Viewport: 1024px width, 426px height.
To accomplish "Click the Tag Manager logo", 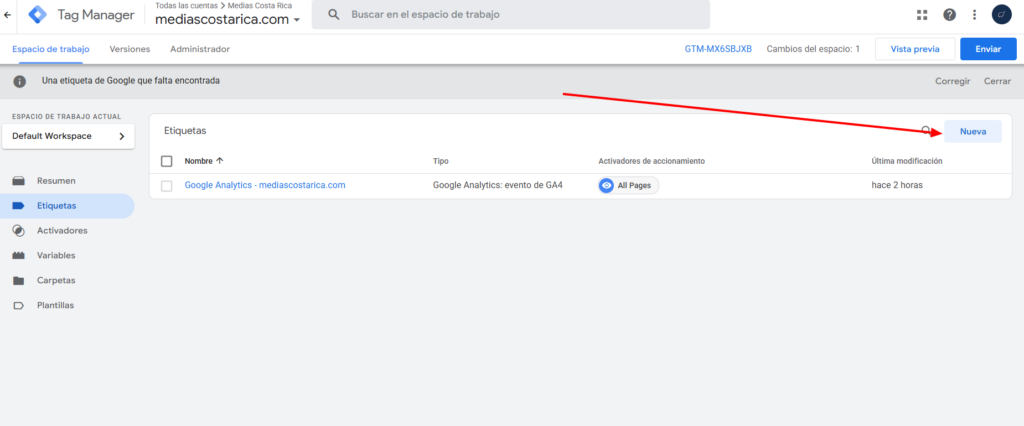I will (x=38, y=15).
